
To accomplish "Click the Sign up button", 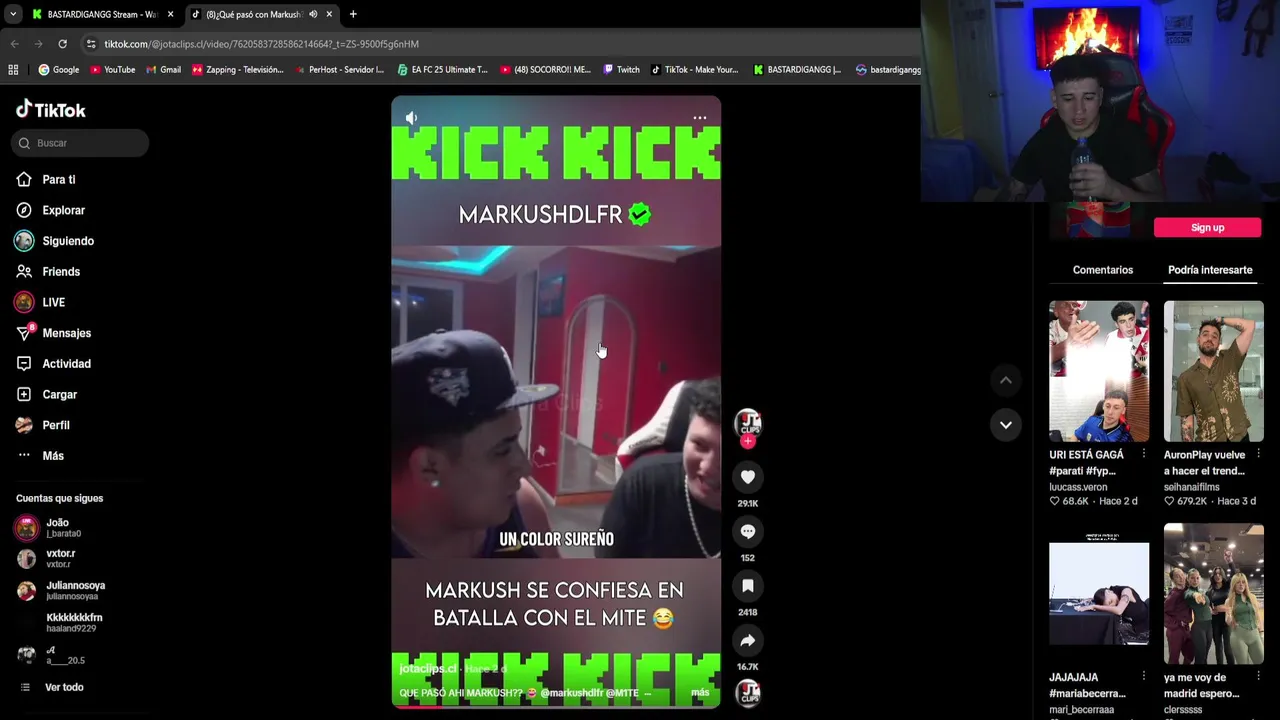I will (x=1207, y=227).
